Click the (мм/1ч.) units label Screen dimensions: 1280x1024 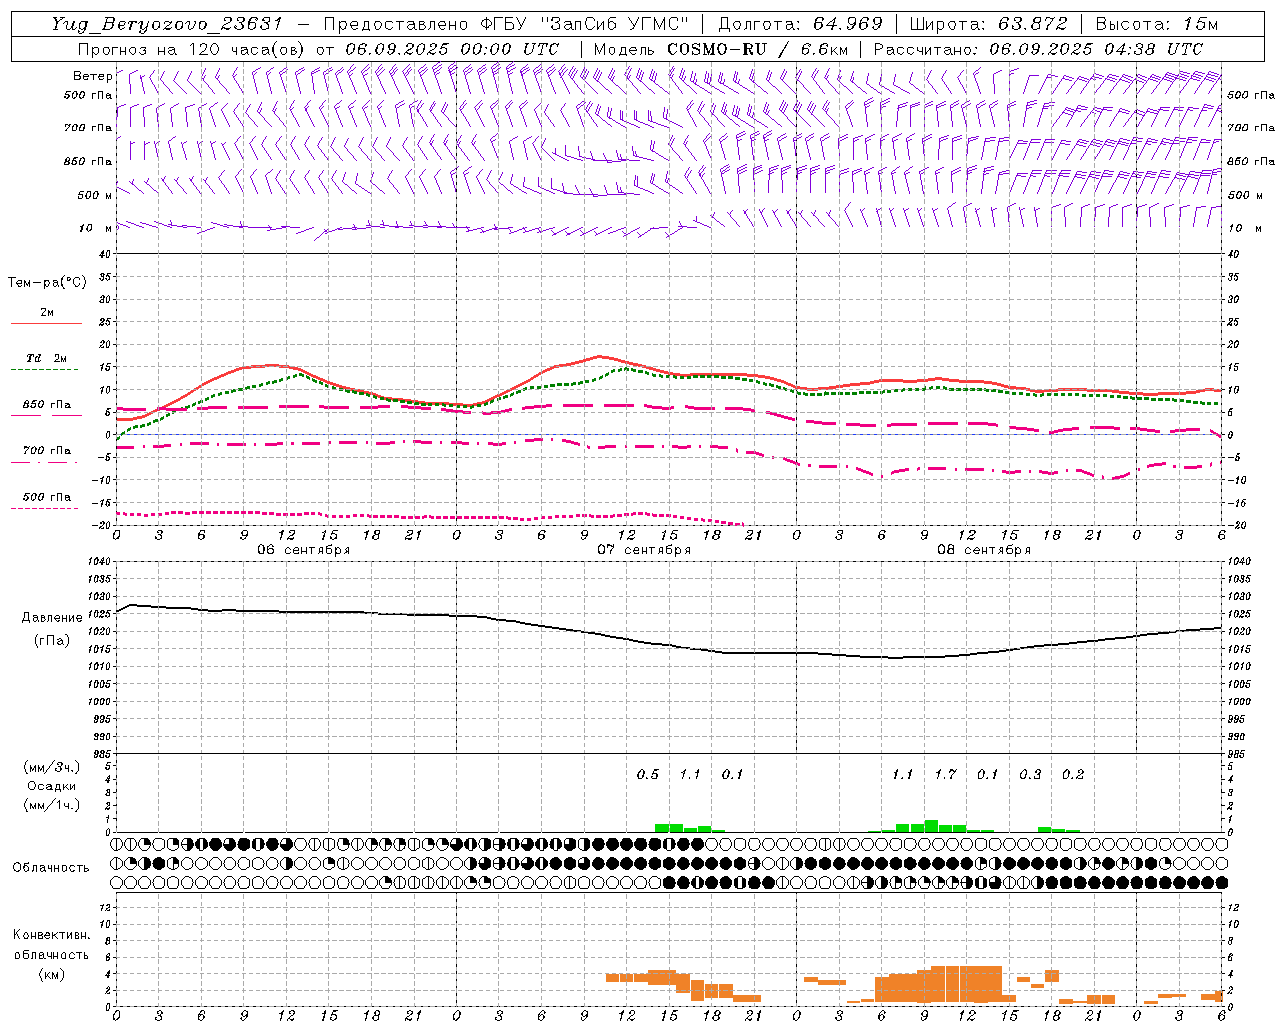point(52,805)
